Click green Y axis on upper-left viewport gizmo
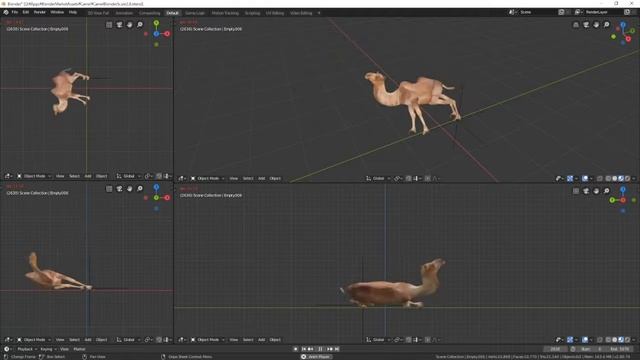 [x=156, y=23]
